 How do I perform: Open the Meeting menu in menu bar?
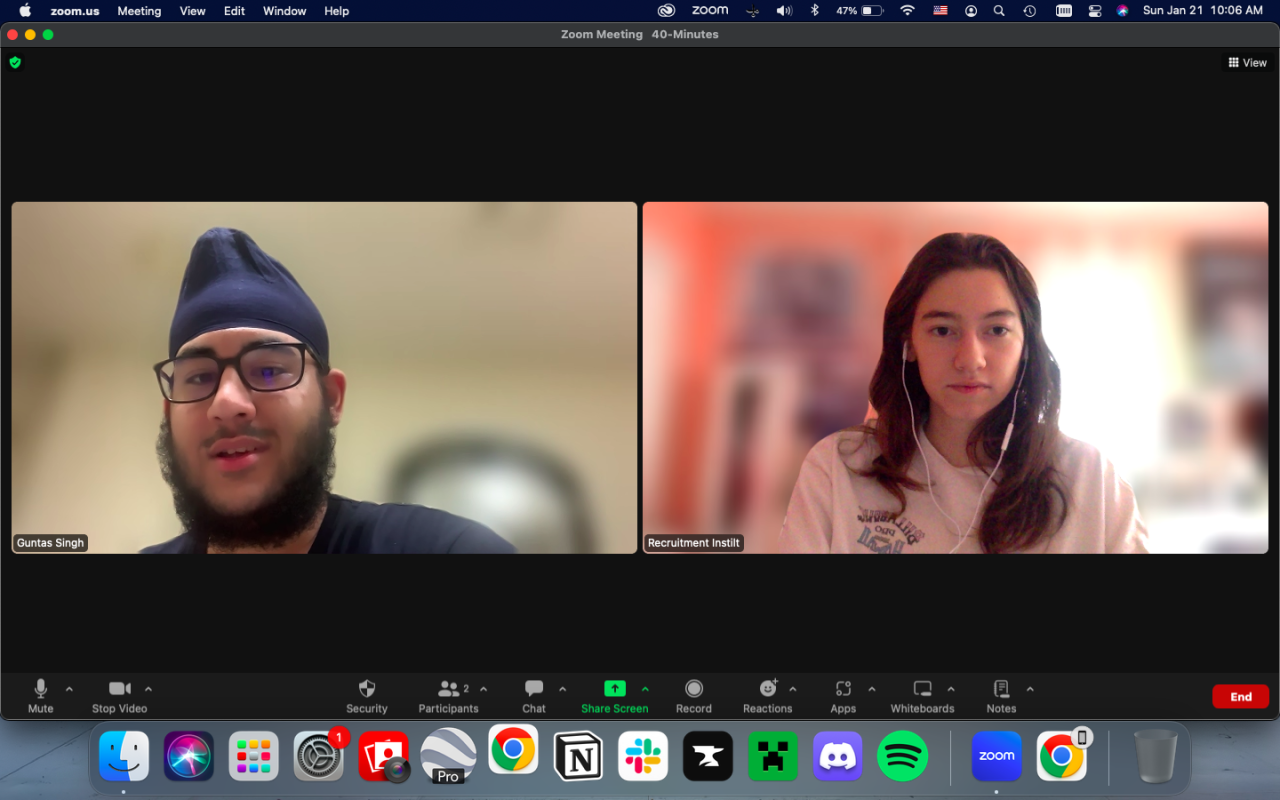(139, 11)
